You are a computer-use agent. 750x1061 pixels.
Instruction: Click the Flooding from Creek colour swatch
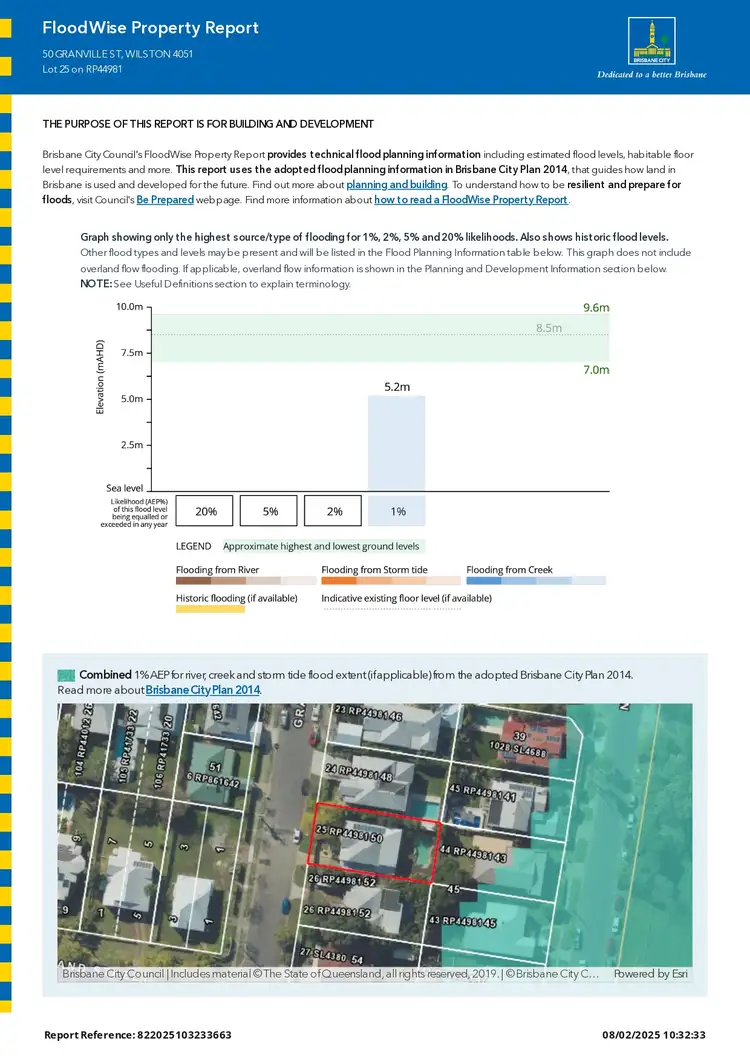pos(535,580)
